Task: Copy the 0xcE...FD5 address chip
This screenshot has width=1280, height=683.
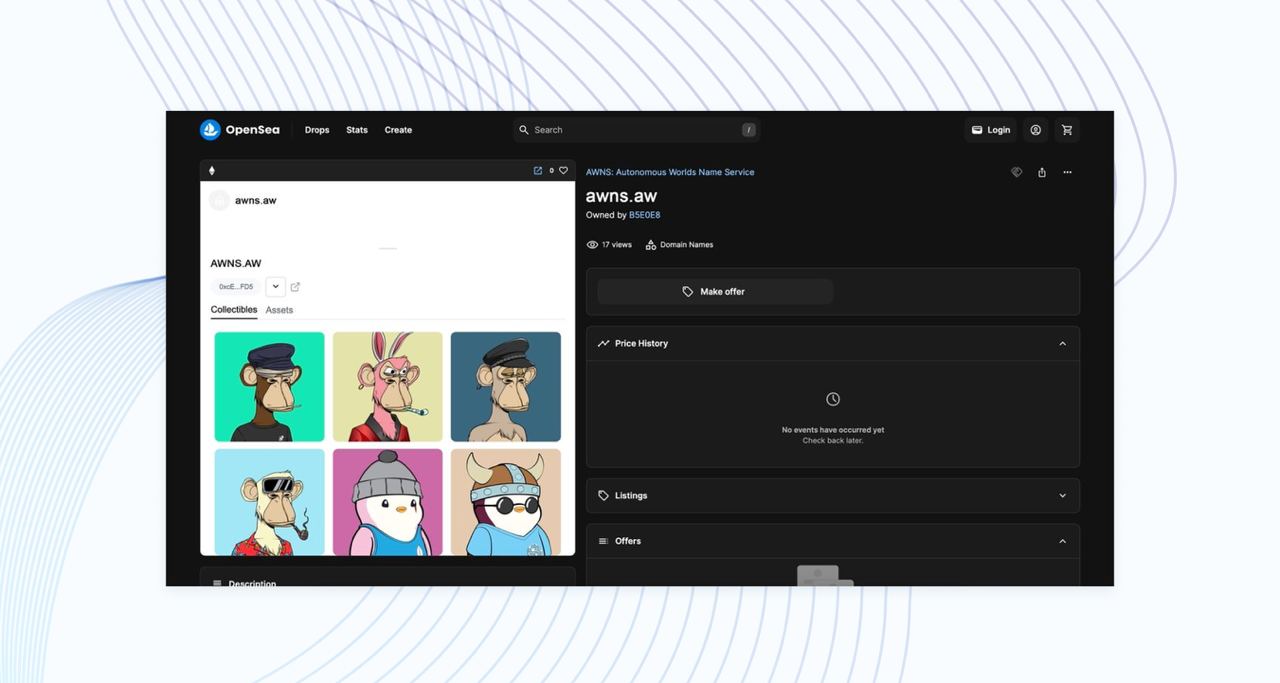Action: (236, 287)
